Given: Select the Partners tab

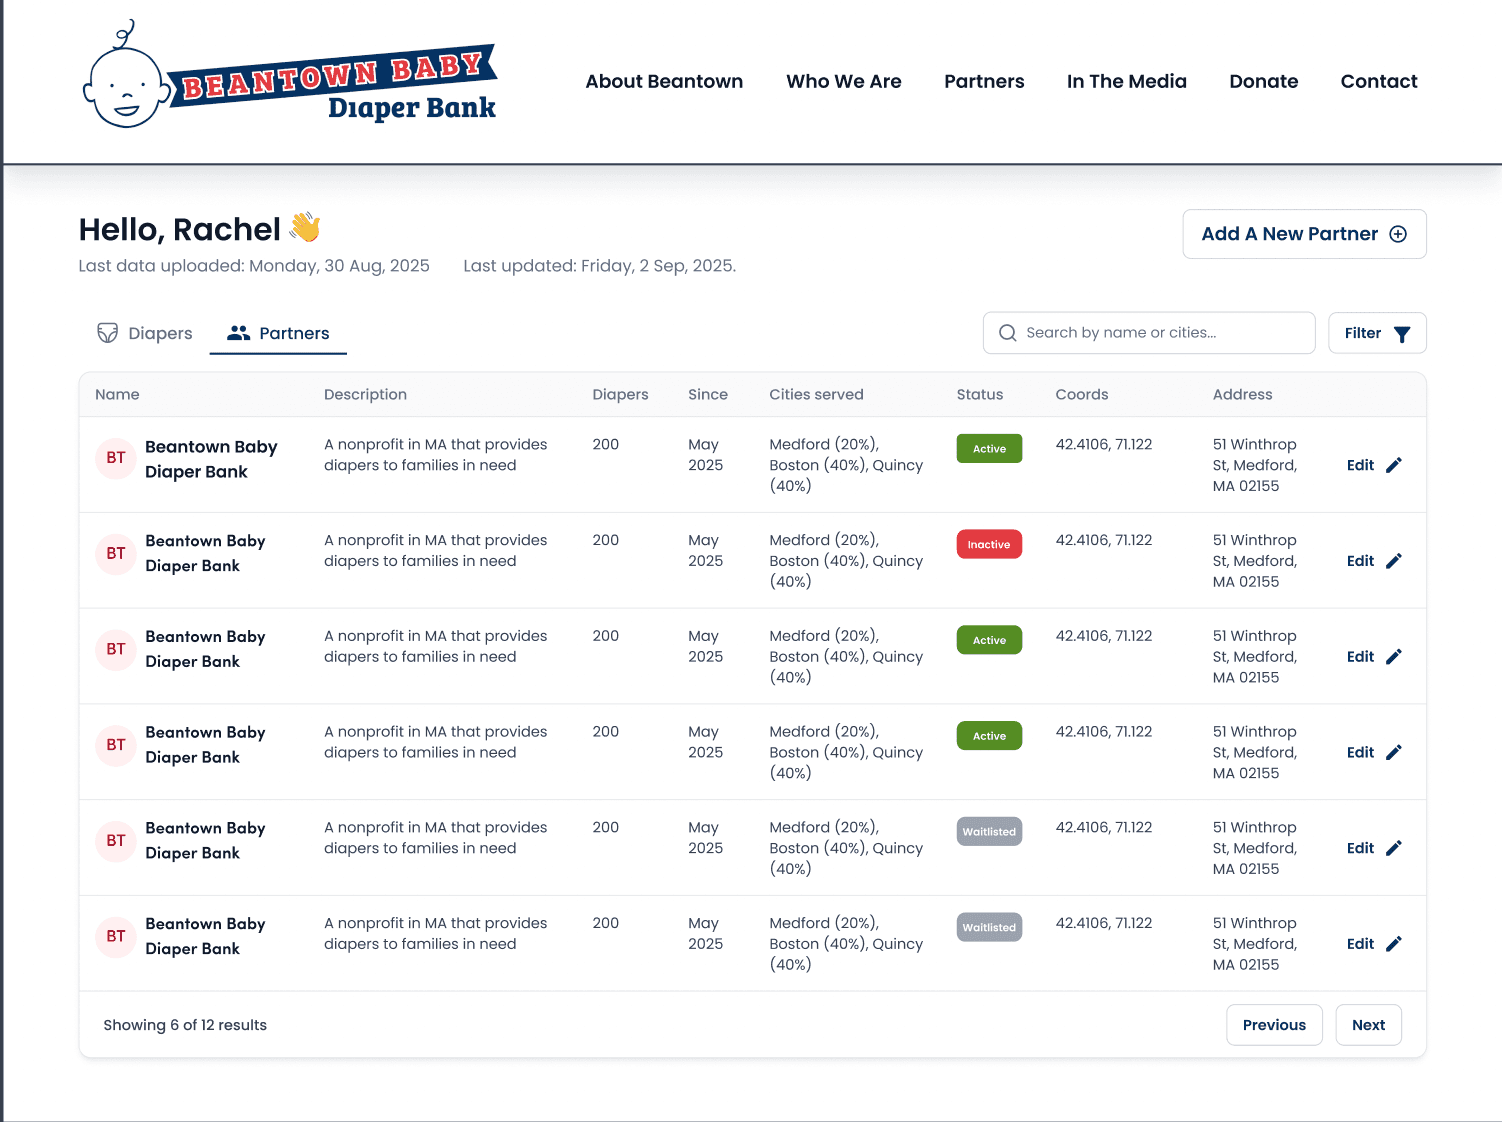Looking at the screenshot, I should tap(278, 333).
